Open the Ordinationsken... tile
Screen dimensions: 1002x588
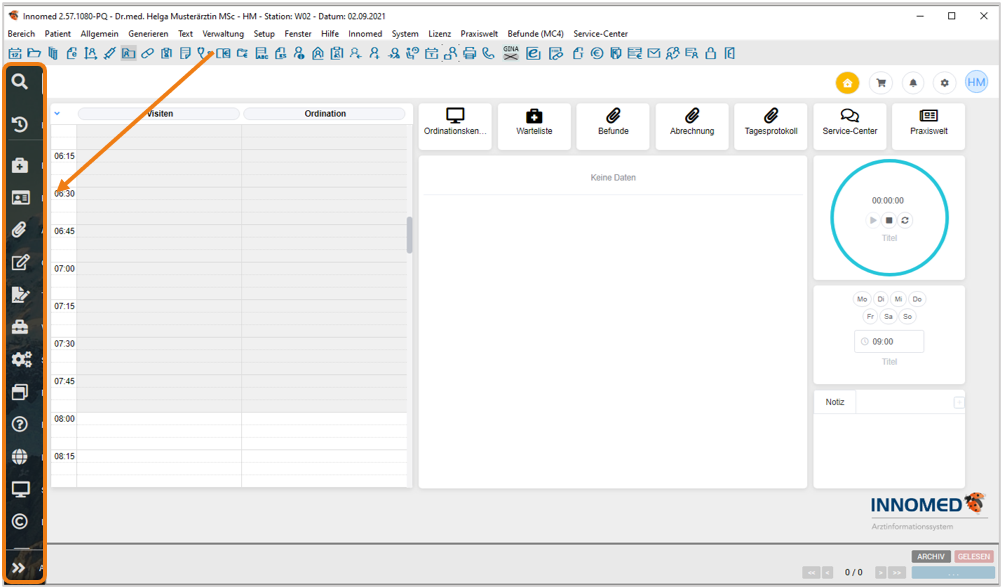pyautogui.click(x=455, y=127)
